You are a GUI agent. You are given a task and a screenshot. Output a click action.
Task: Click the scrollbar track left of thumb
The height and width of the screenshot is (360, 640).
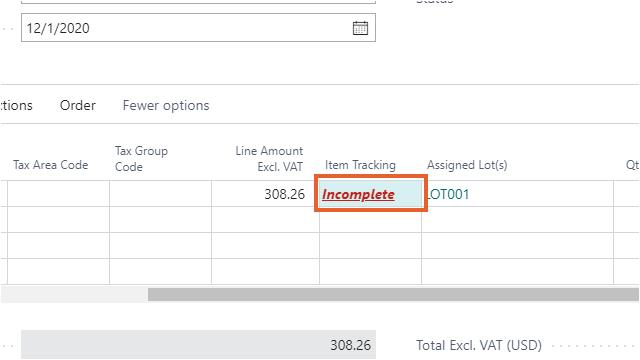(74, 294)
